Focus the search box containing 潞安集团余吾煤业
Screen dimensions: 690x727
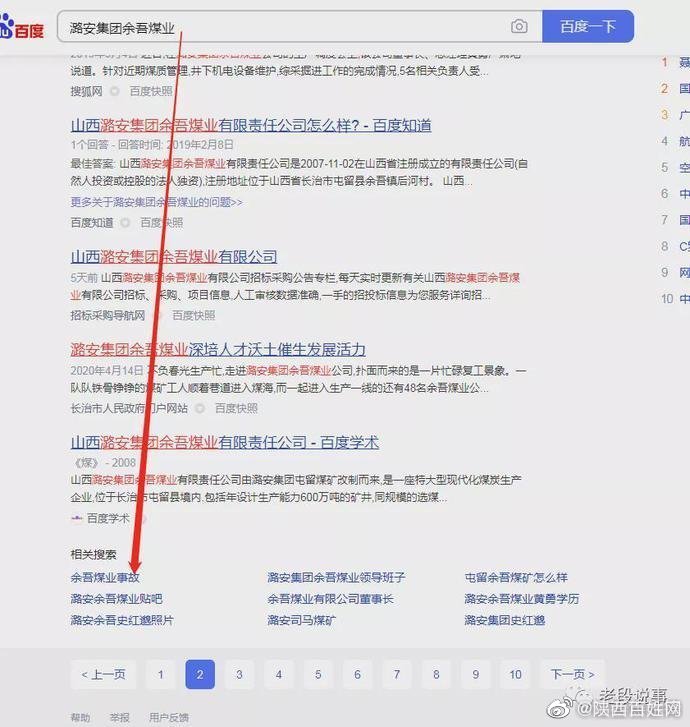[x=300, y=26]
